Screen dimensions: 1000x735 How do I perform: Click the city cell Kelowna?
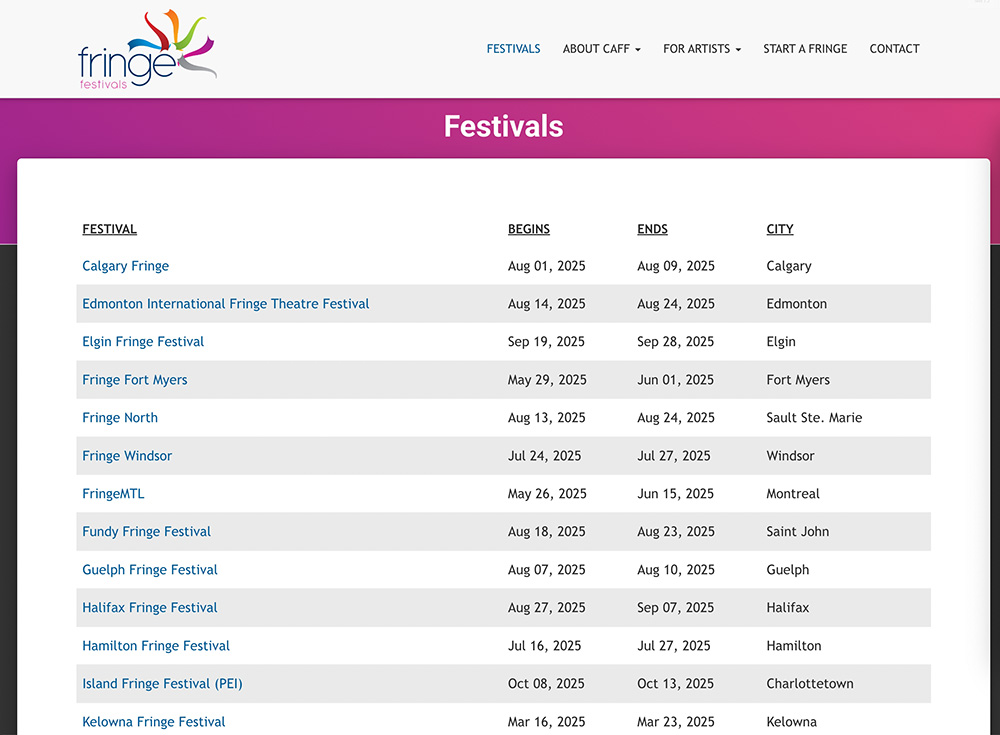(791, 722)
